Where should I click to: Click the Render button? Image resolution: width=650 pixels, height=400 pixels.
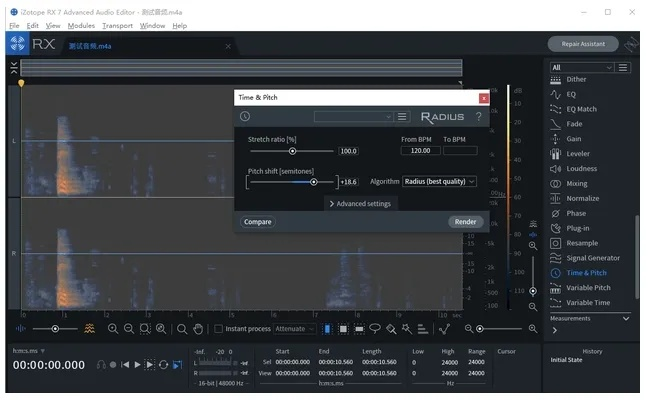[465, 222]
